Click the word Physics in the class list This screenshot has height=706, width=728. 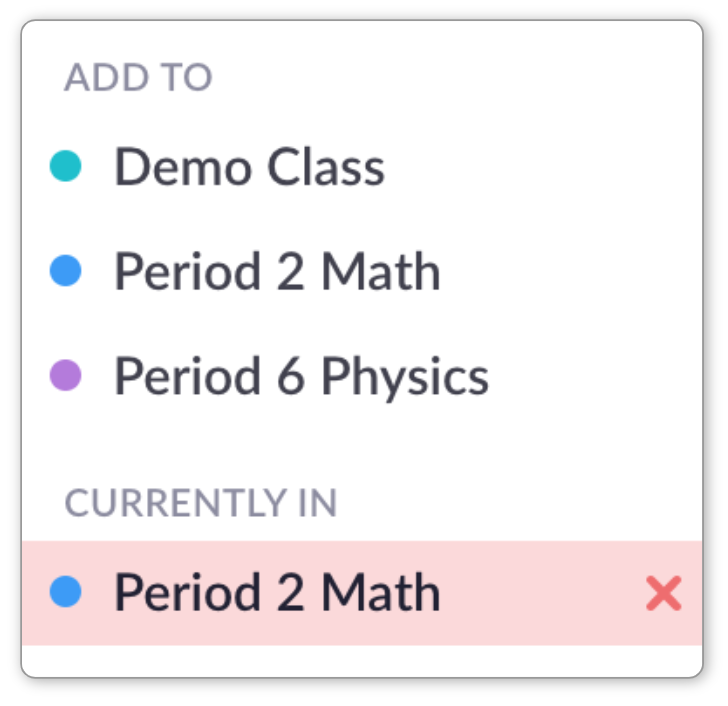[x=404, y=377]
